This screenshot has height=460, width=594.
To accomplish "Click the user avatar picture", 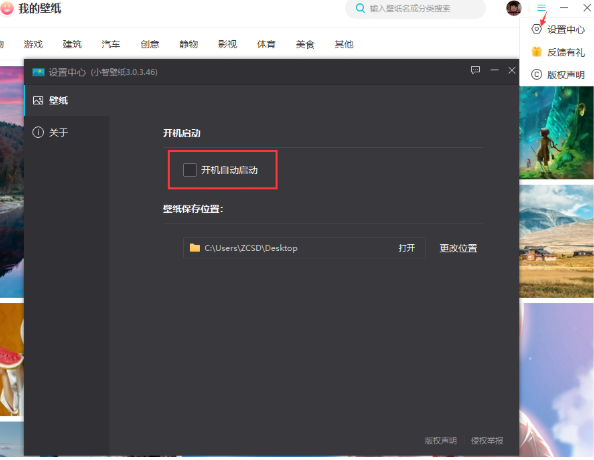I will pos(514,8).
